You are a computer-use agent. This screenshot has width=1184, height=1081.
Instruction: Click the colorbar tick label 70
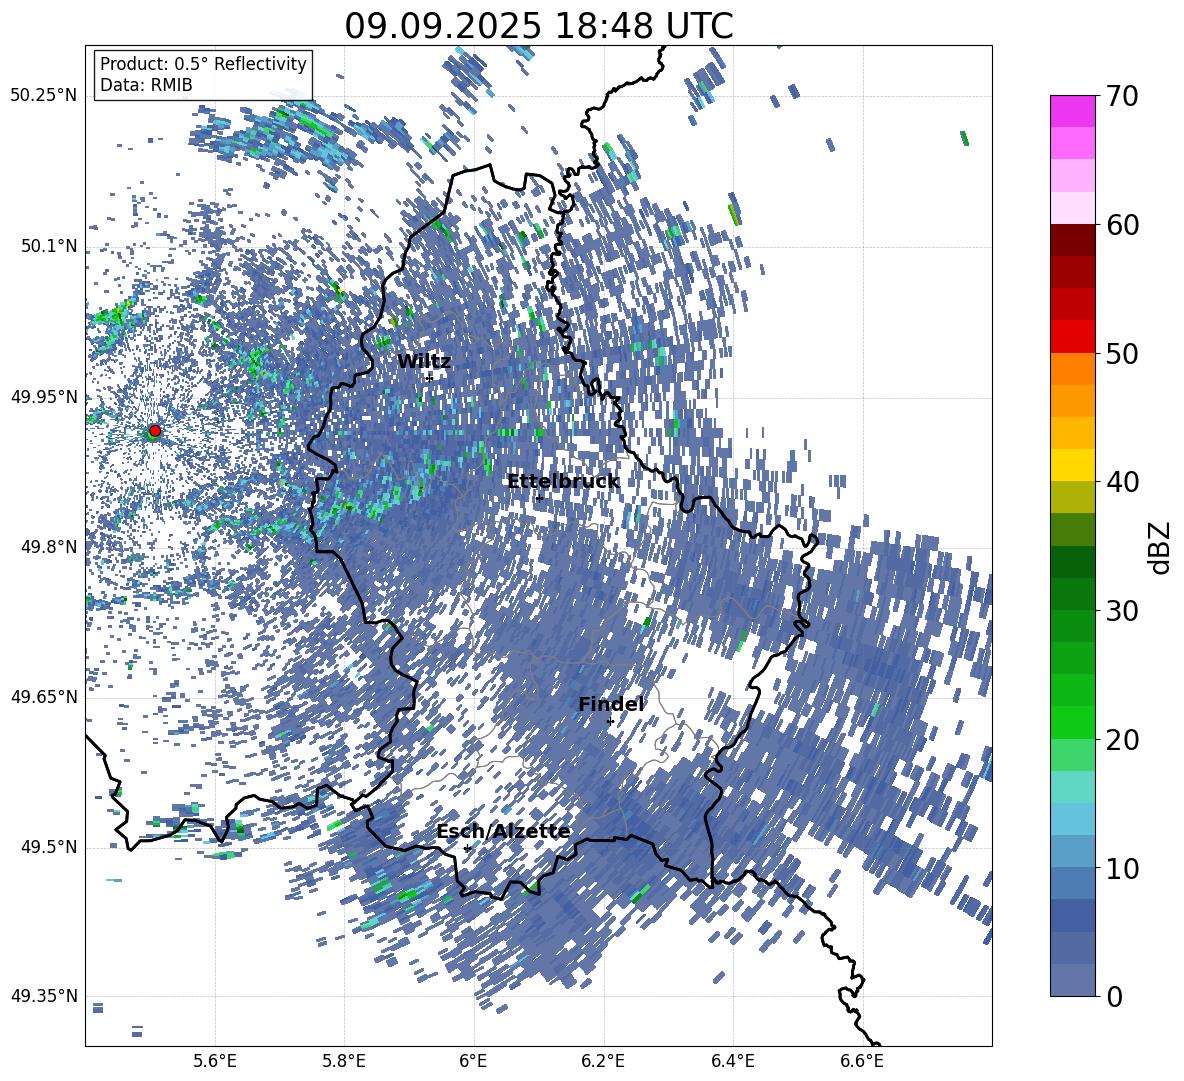point(1122,96)
